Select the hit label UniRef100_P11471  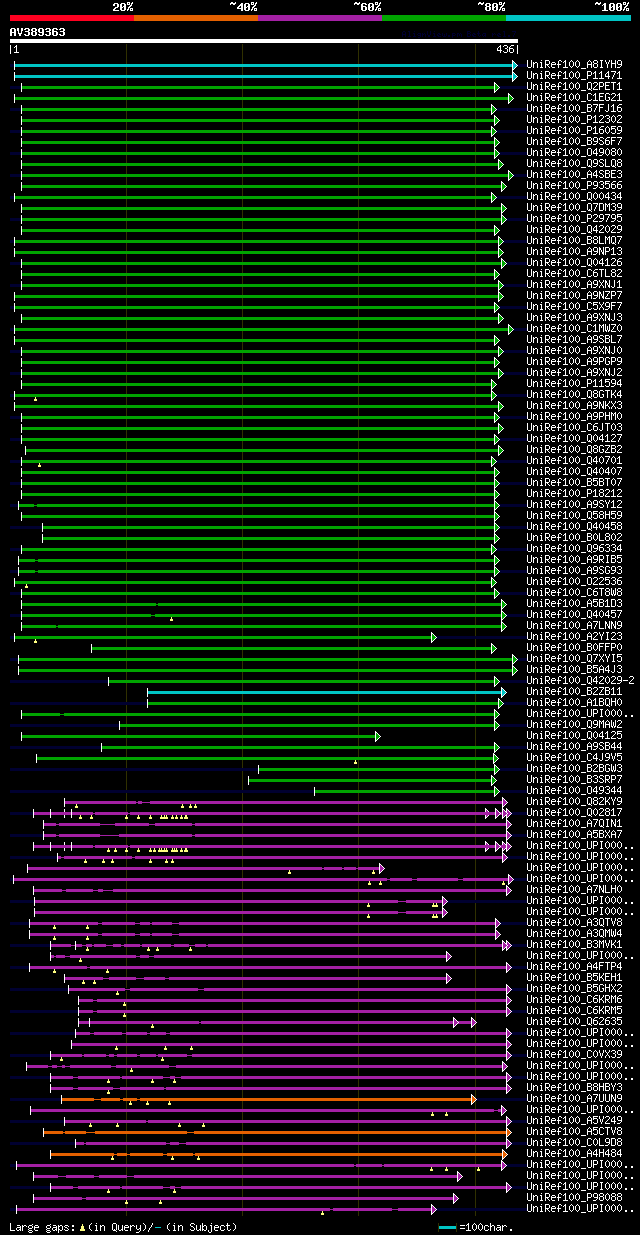pyautogui.click(x=576, y=75)
